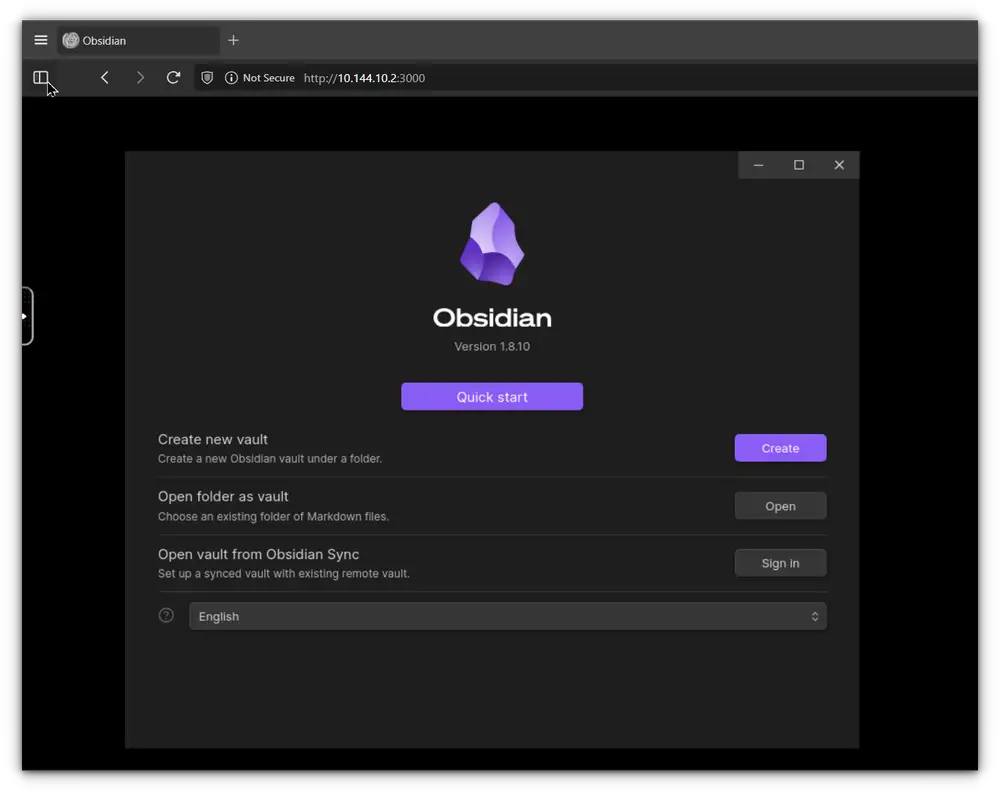Screen dimensions: 1000x794
Task: Click the Obsidian logo above the version number
Action: (x=492, y=243)
